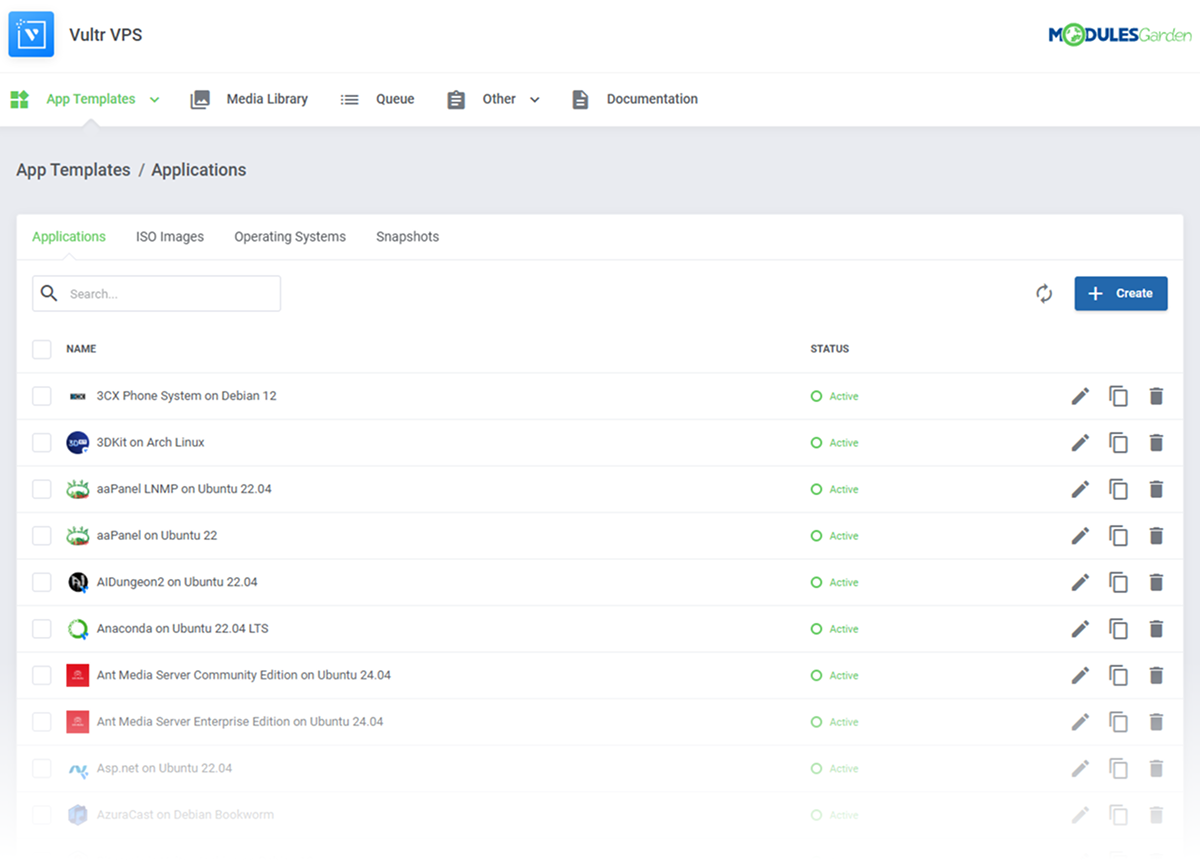Delete Ant Media Server Community Edition
The height and width of the screenshot is (860, 1200).
(1156, 675)
